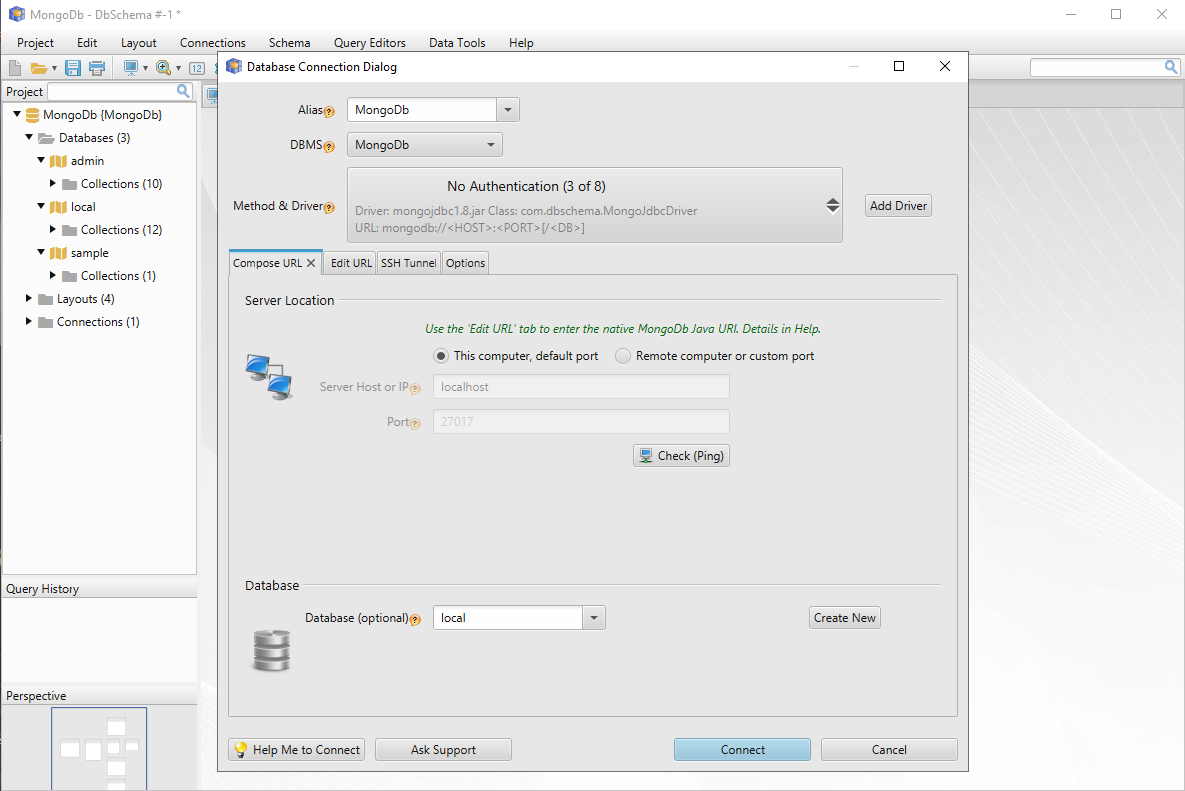Image resolution: width=1185 pixels, height=791 pixels.
Task: Click the Connect button
Action: [x=742, y=749]
